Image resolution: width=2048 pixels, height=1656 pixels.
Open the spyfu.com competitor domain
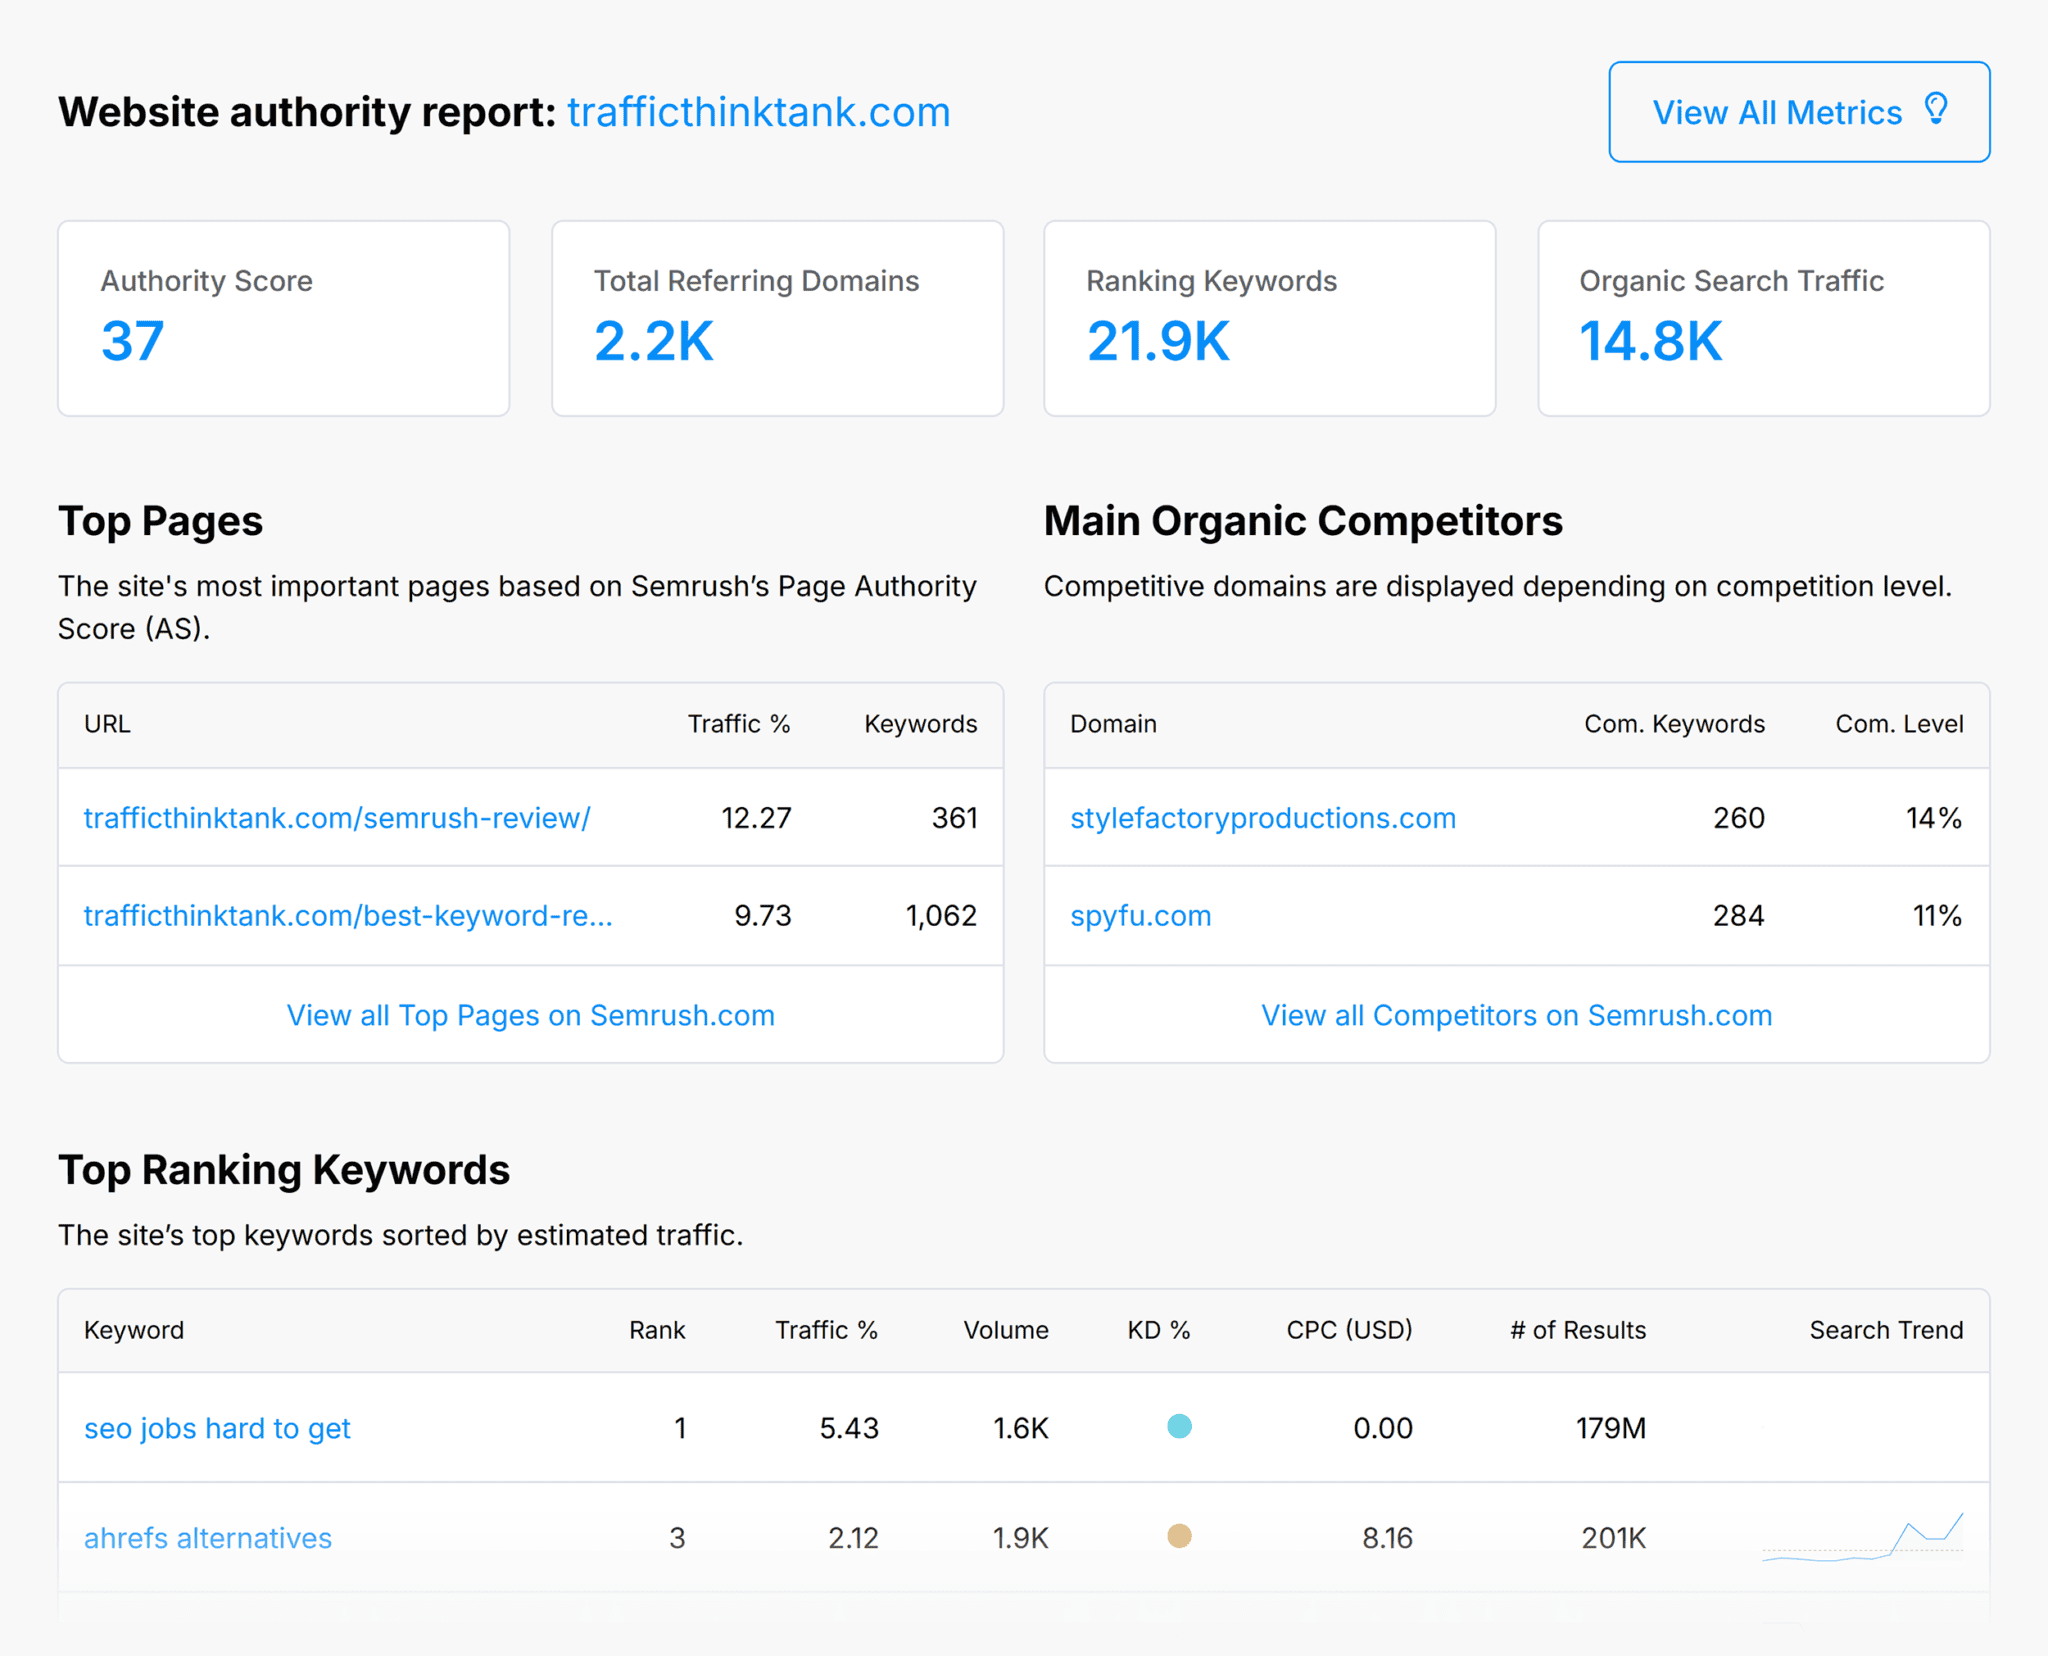pos(1140,915)
